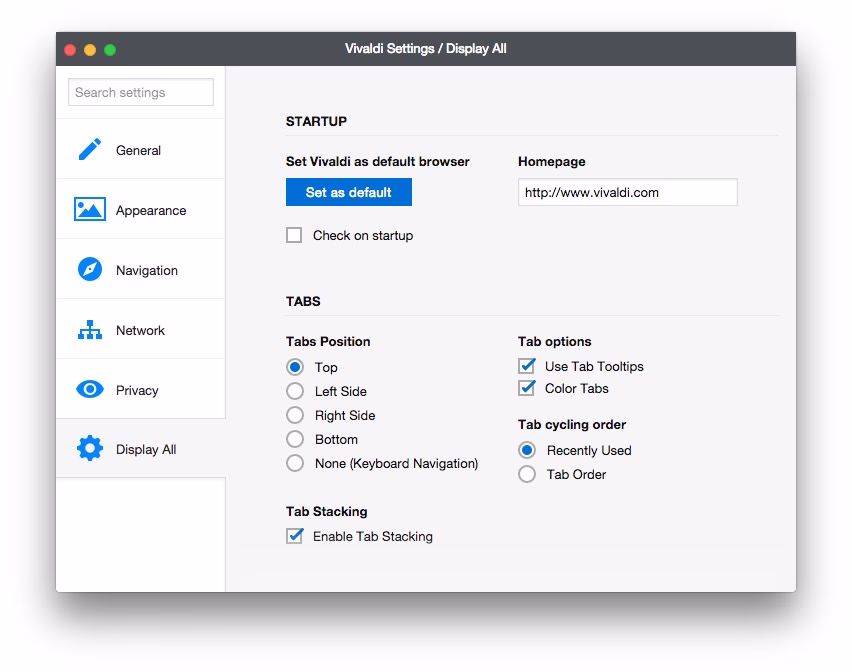Close the Vivaldi Settings window
The width and height of the screenshot is (852, 672).
(x=70, y=50)
